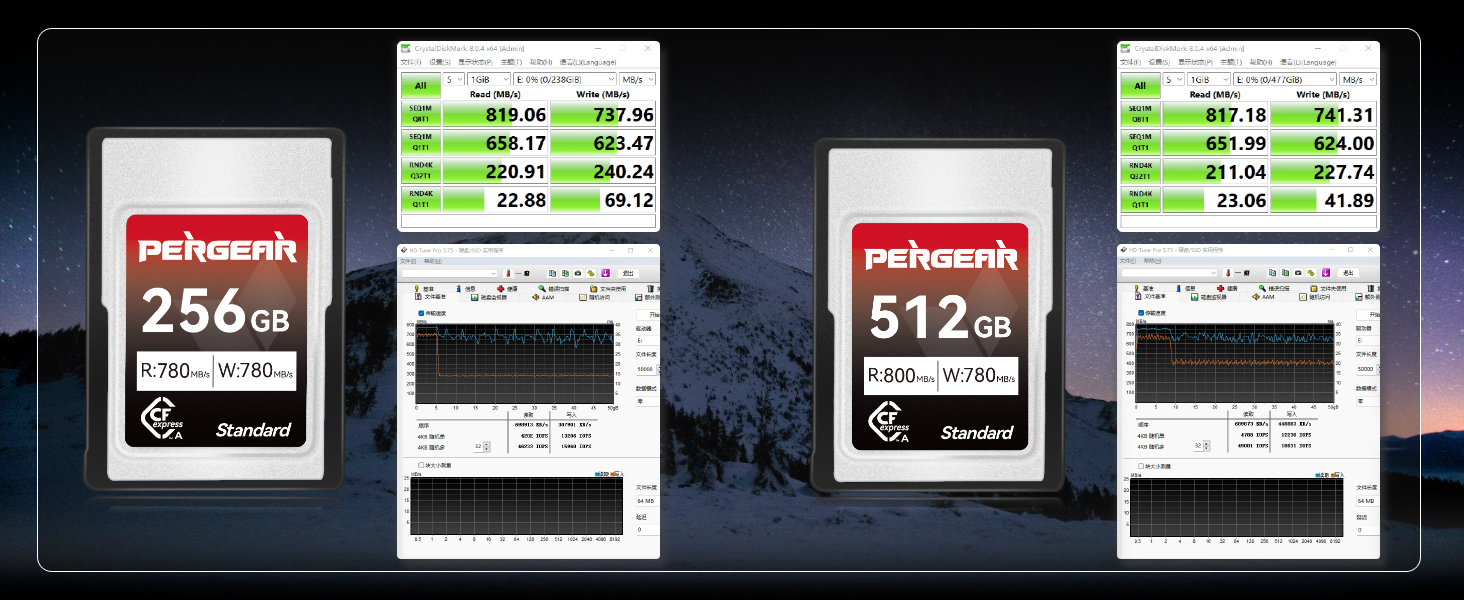Open 1GiB size dropdown in 477GiB CrystalDiskMark
Viewport: 1464px width, 600px height.
click(1209, 79)
